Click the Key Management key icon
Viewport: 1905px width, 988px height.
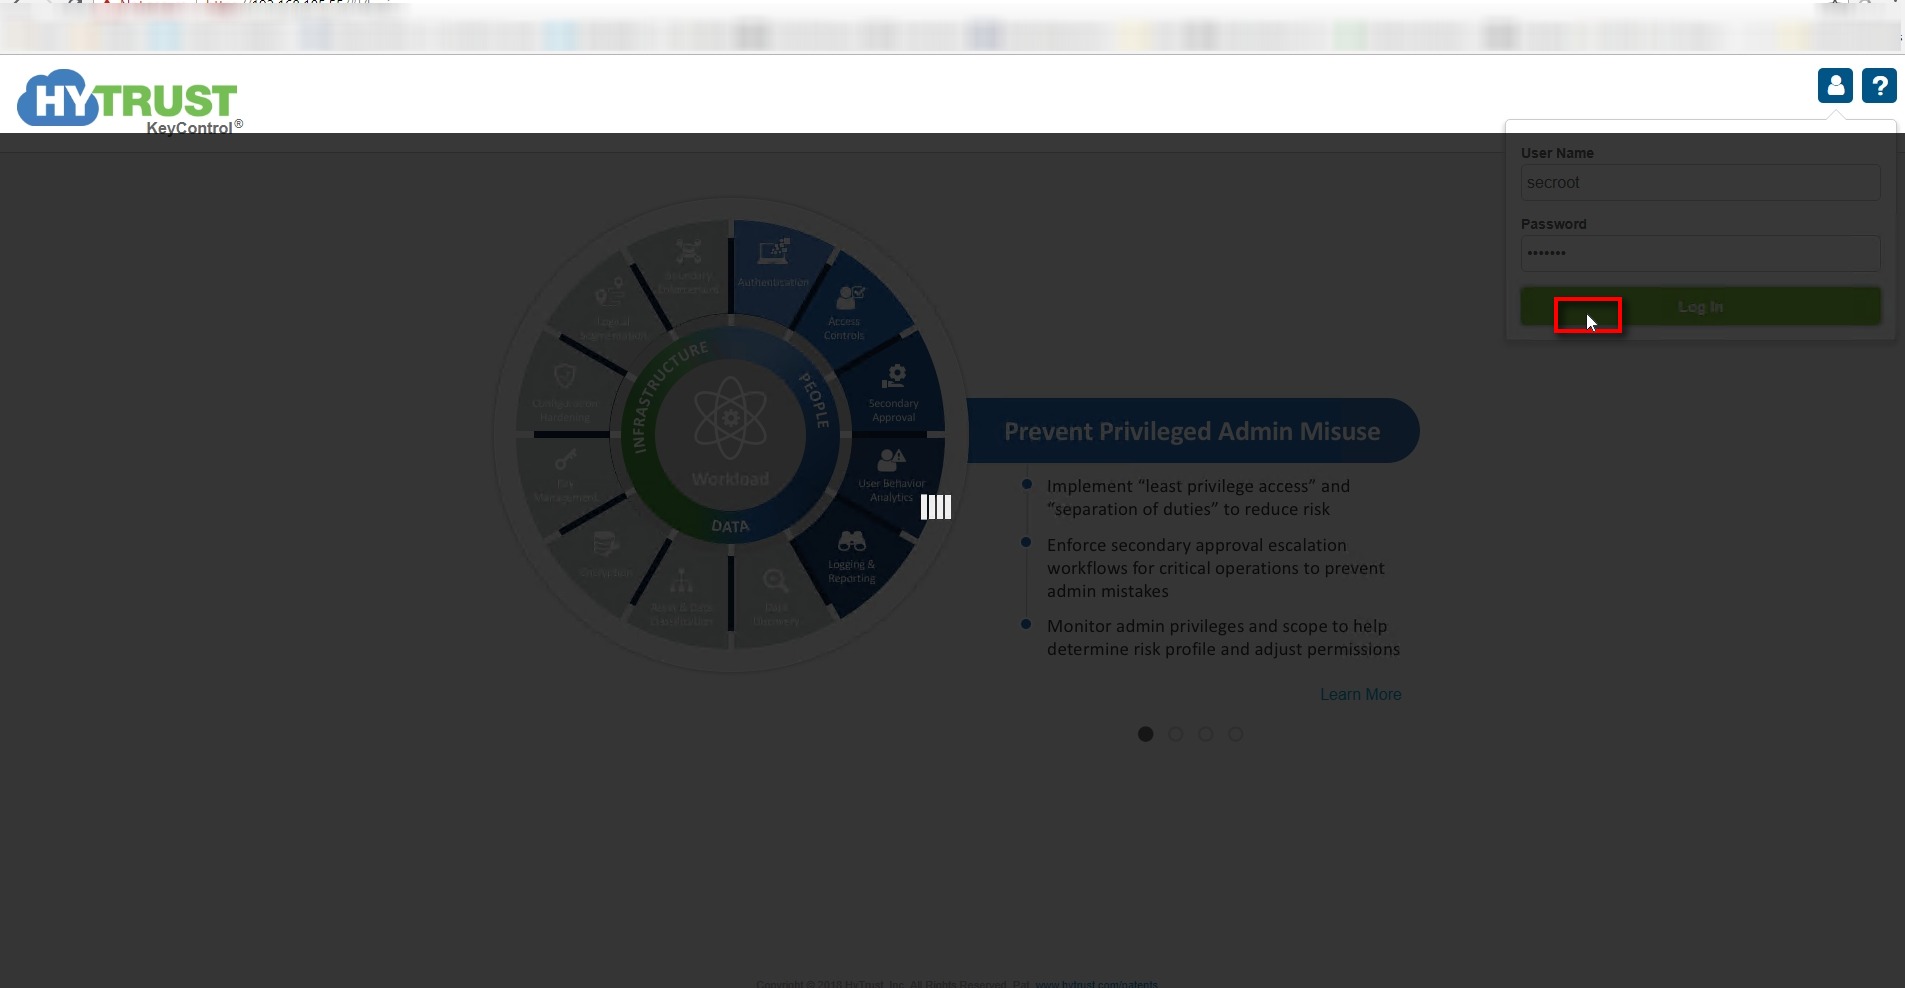pyautogui.click(x=566, y=460)
